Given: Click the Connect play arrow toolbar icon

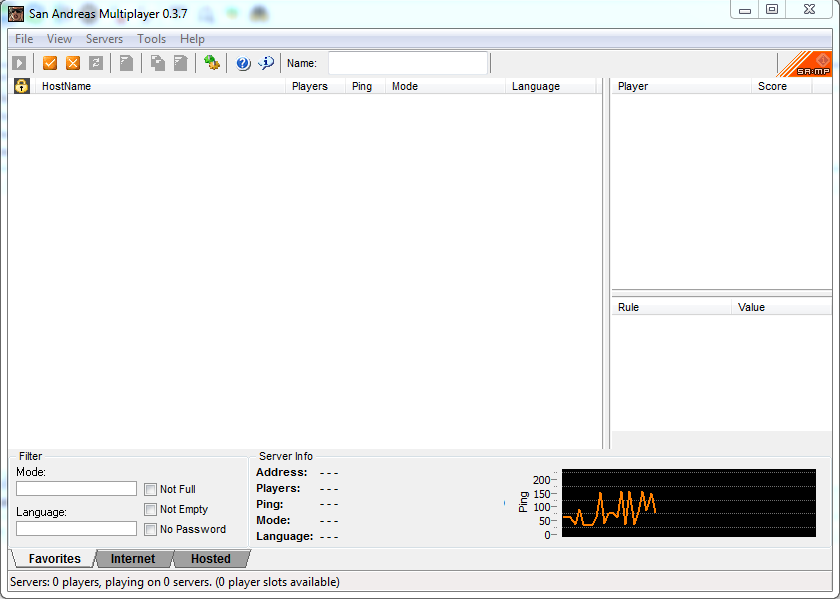Looking at the screenshot, I should point(19,63).
